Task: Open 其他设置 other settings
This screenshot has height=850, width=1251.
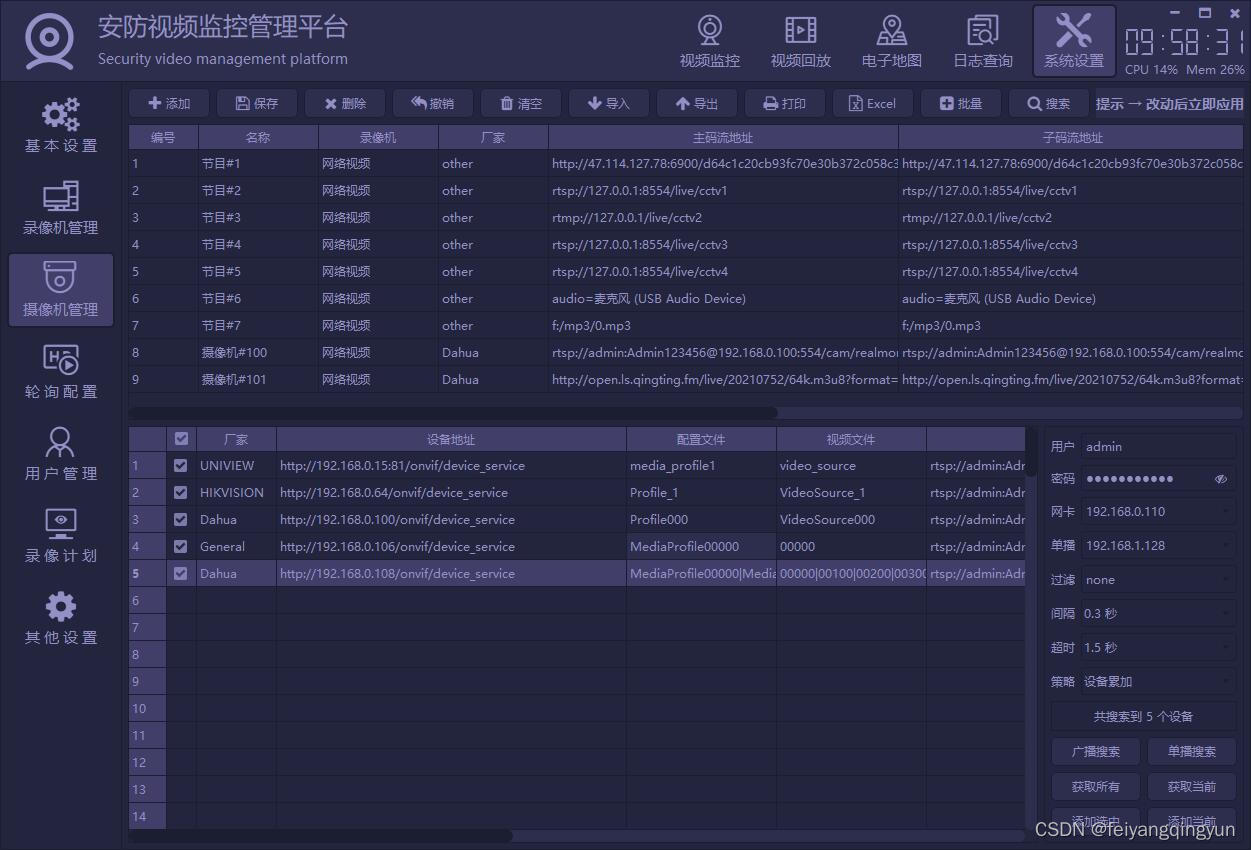Action: point(60,620)
